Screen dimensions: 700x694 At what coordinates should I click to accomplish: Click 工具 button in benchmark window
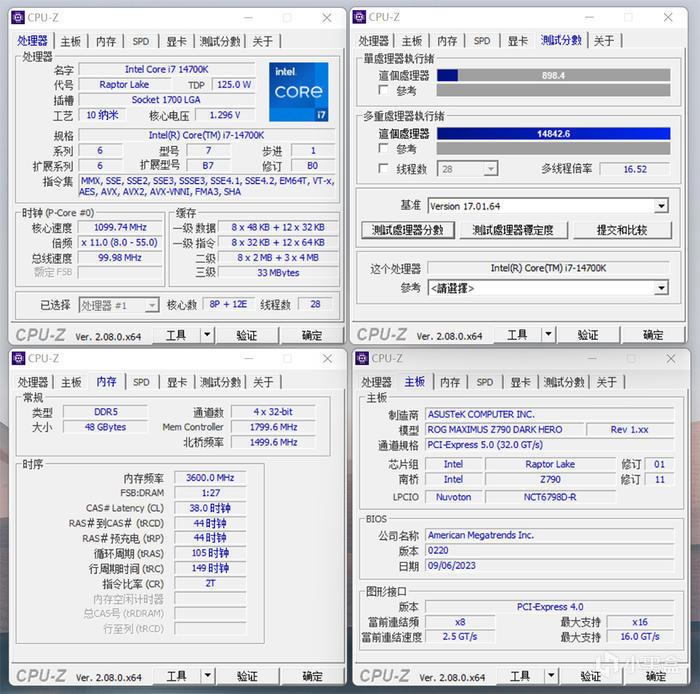click(517, 334)
